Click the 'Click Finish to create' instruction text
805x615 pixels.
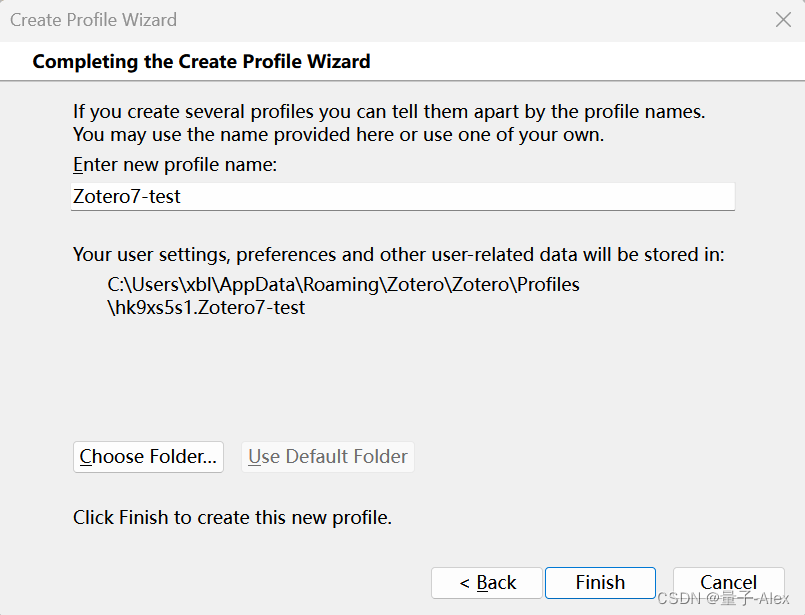pyautogui.click(x=232, y=517)
